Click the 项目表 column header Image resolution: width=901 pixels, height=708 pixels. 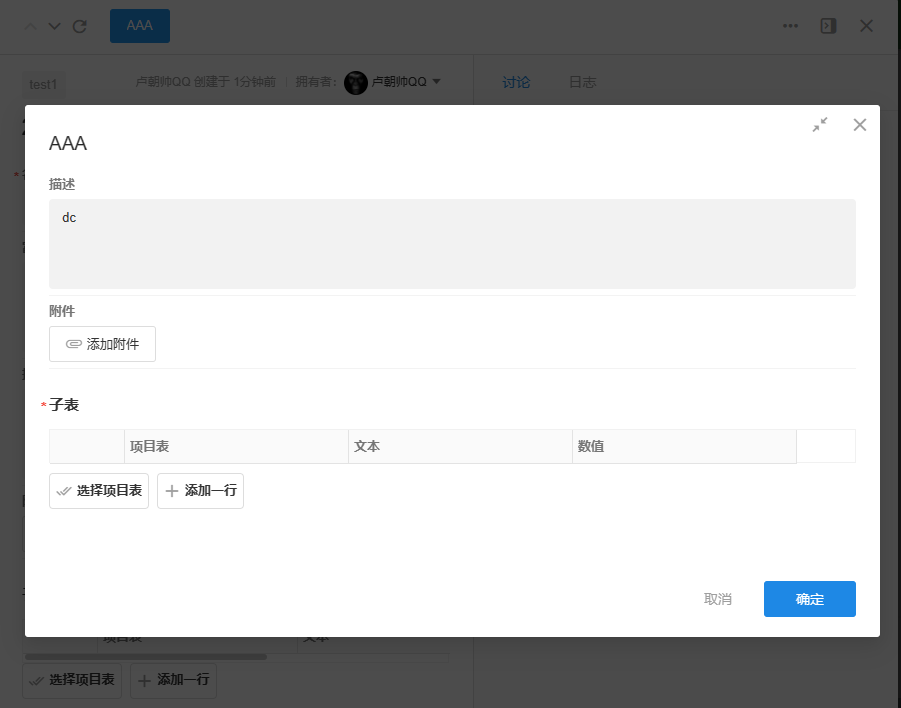tap(236, 446)
